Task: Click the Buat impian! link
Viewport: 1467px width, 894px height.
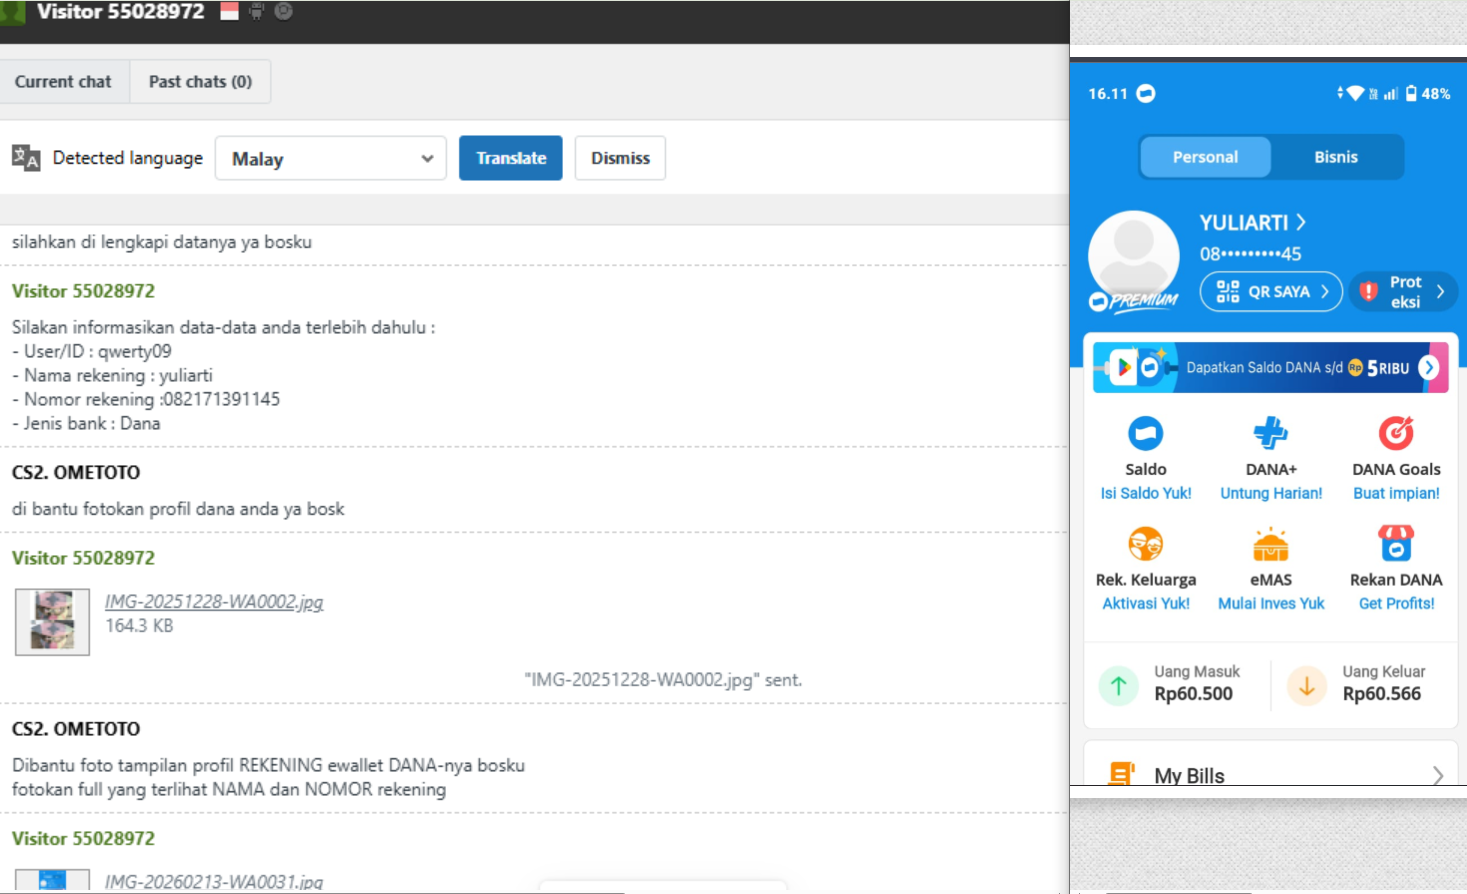Action: tap(1396, 493)
